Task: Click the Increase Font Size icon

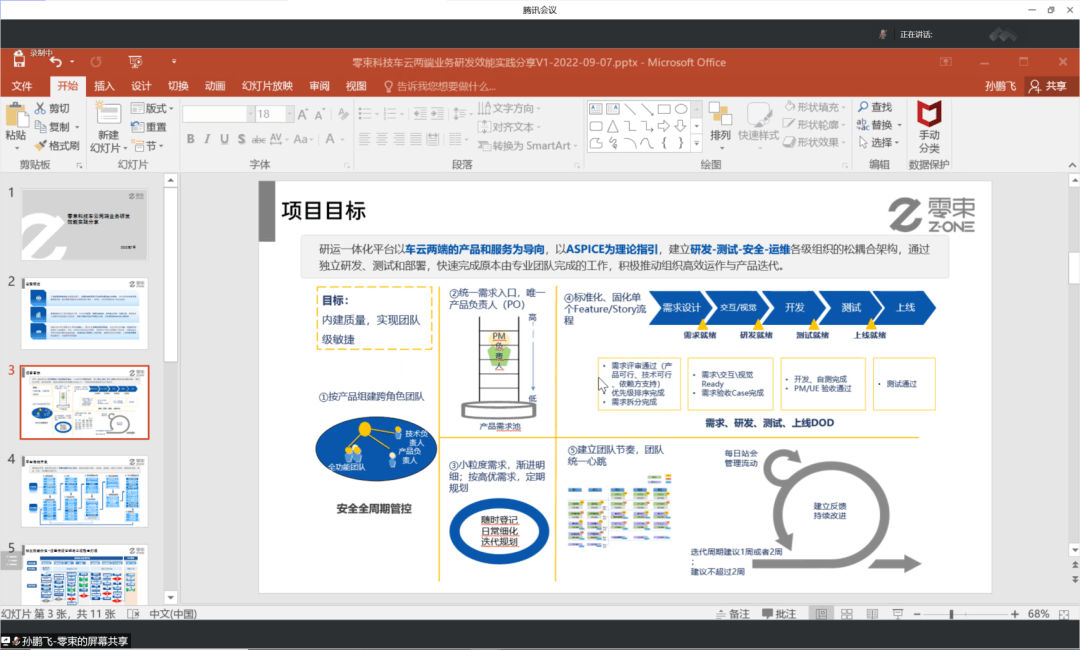Action: tap(302, 114)
